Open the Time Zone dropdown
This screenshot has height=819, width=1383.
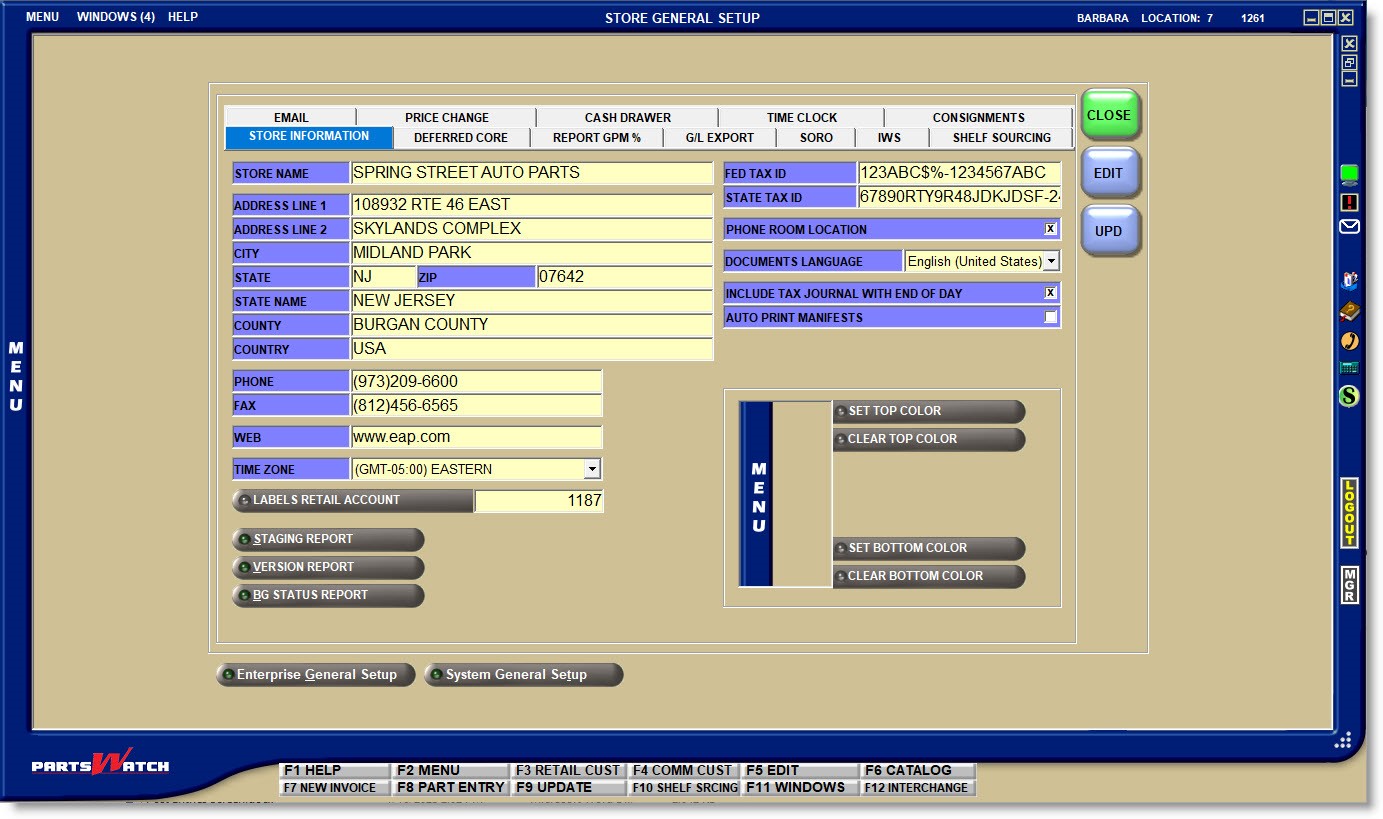(592, 470)
